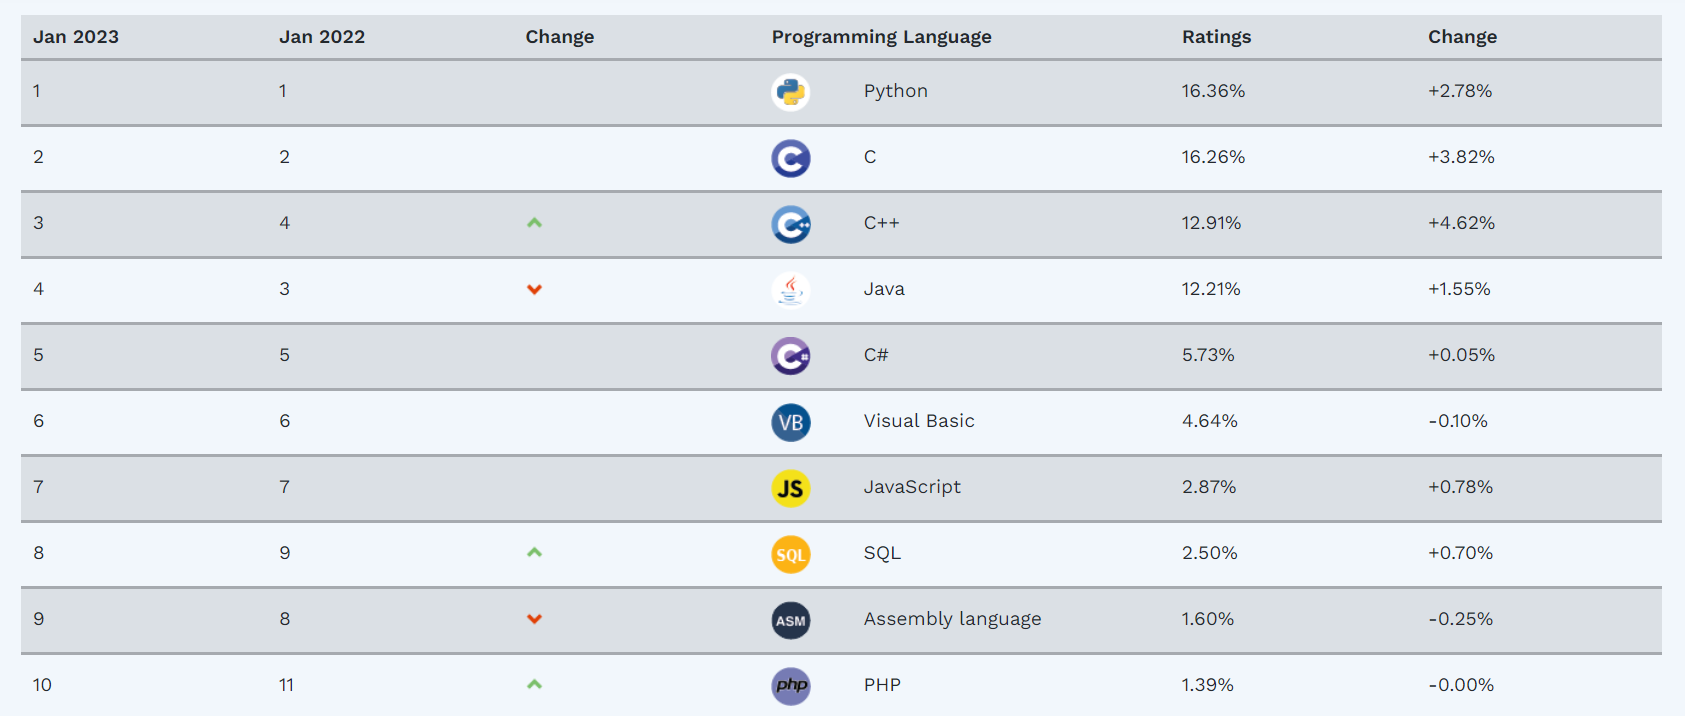Viewport: 1685px width, 716px height.
Task: Click the Visual Basic VB icon
Action: tap(791, 422)
